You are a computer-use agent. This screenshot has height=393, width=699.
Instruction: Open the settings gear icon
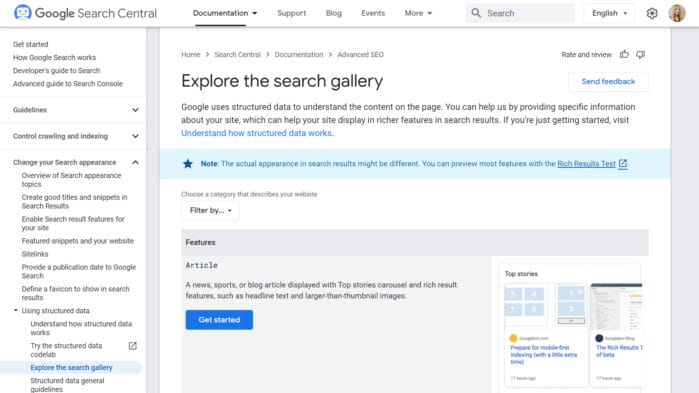652,13
